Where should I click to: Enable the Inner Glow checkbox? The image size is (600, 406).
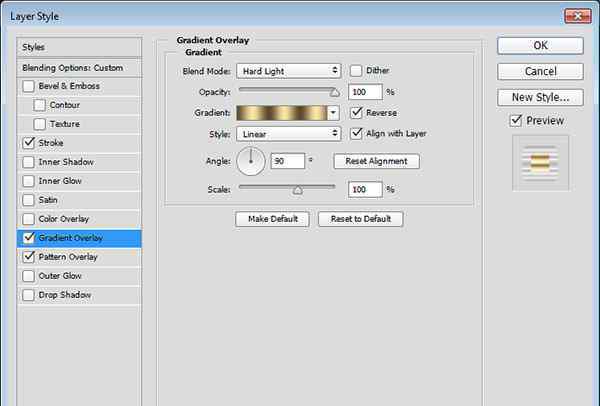pos(28,181)
